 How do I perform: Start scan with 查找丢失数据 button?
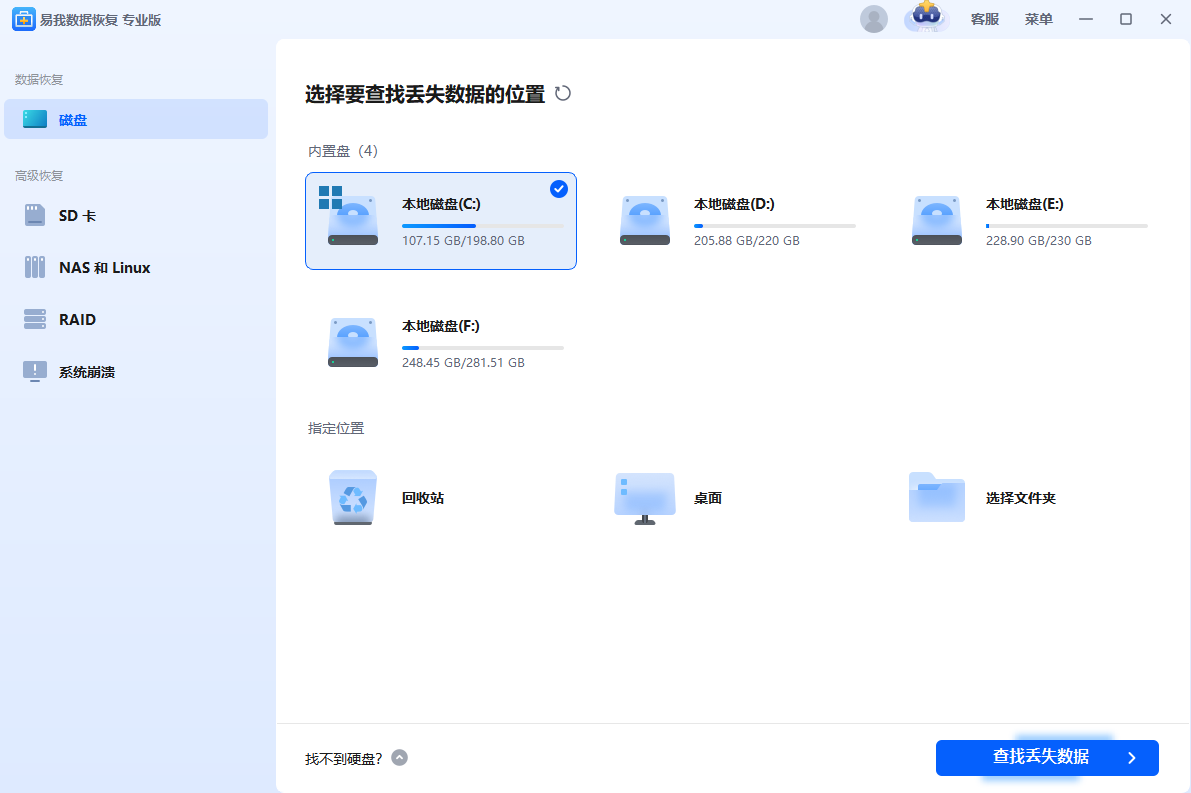point(1047,757)
